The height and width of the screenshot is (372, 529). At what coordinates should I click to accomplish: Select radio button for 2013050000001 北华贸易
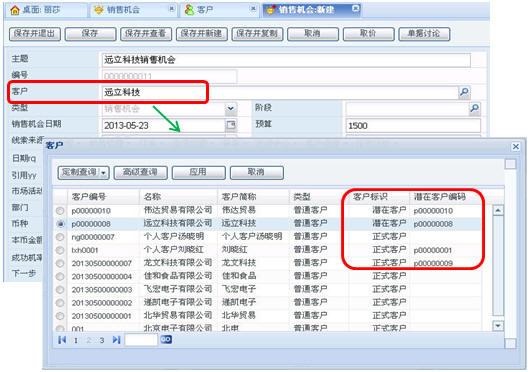60,316
